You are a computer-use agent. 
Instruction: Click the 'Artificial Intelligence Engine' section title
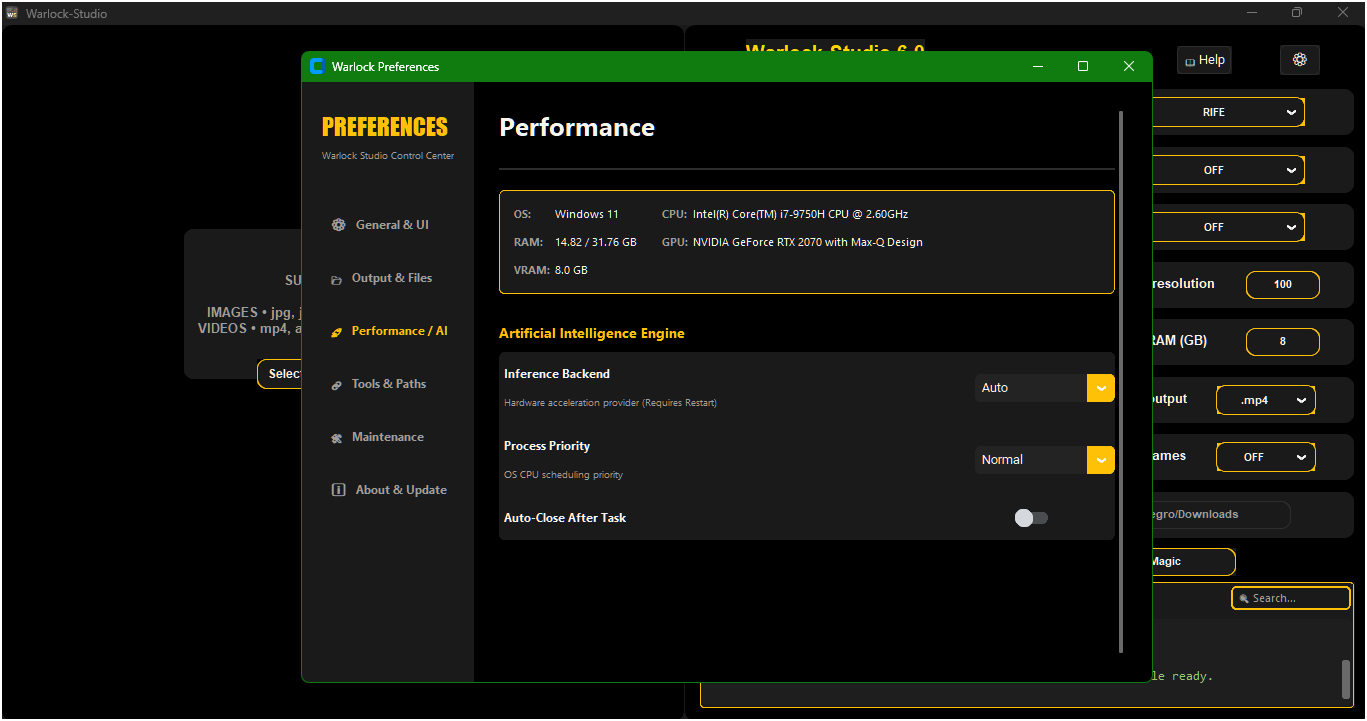point(592,334)
